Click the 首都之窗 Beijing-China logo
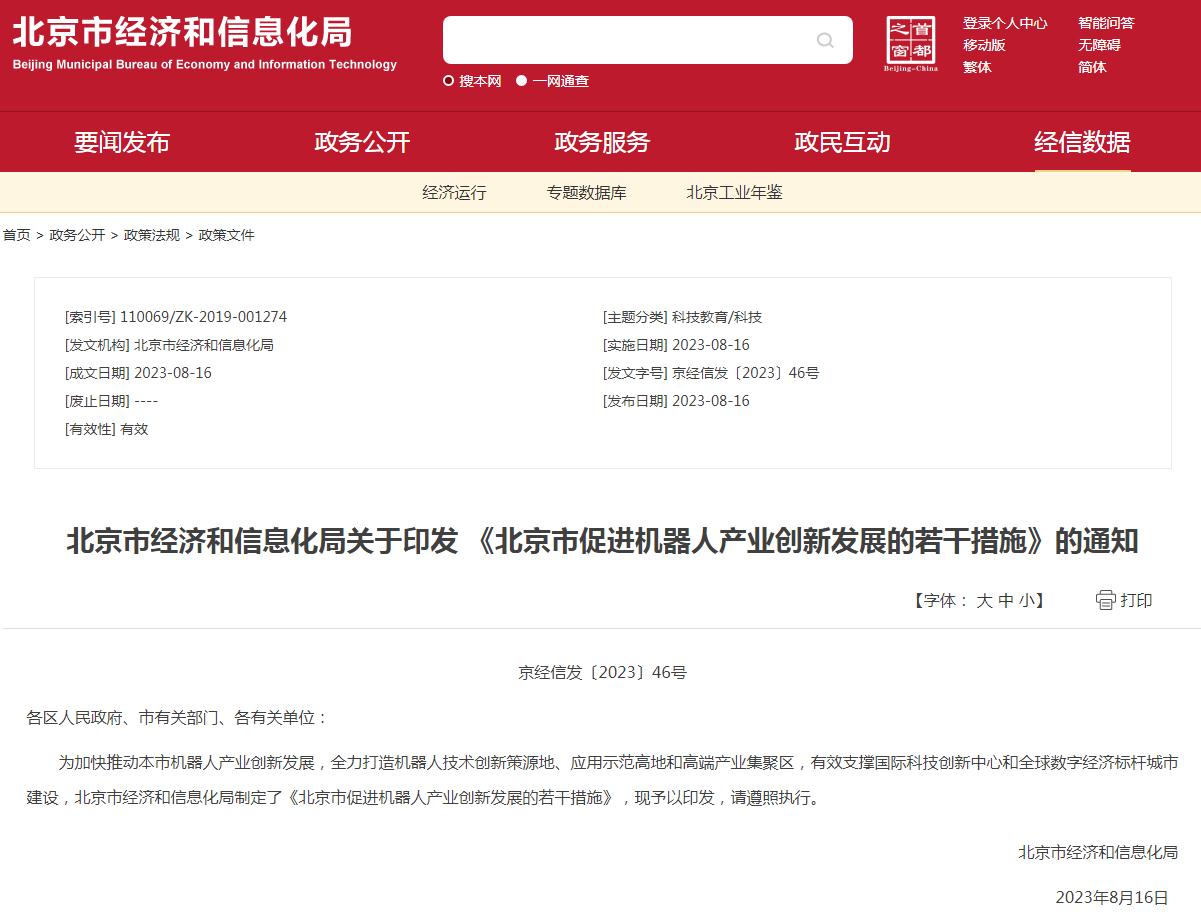Viewport: 1201px width, 915px height. click(x=911, y=44)
